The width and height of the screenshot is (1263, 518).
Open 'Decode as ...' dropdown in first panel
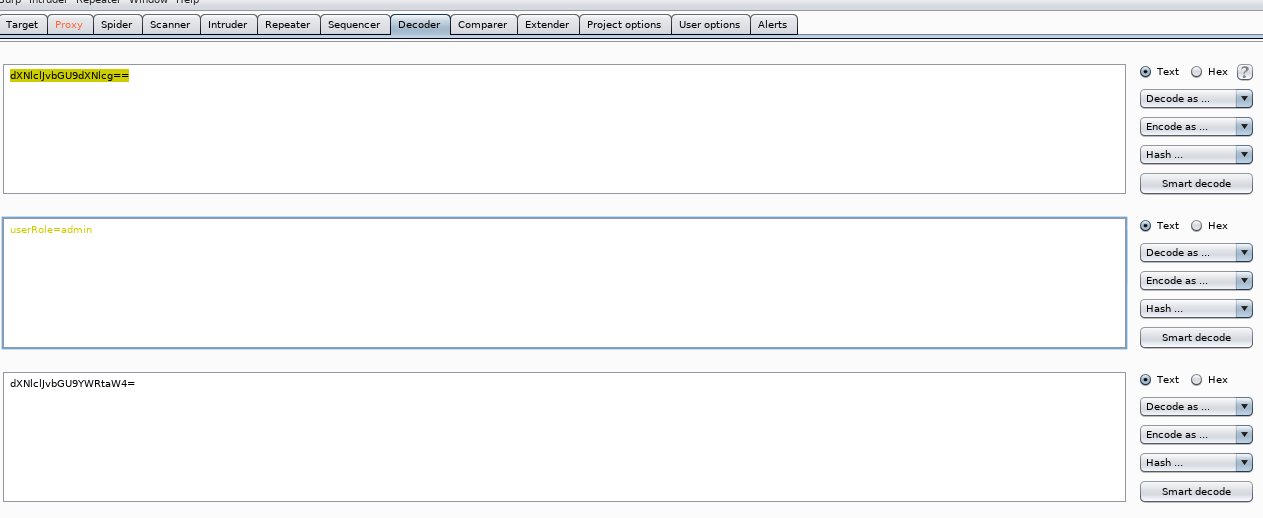(1196, 99)
